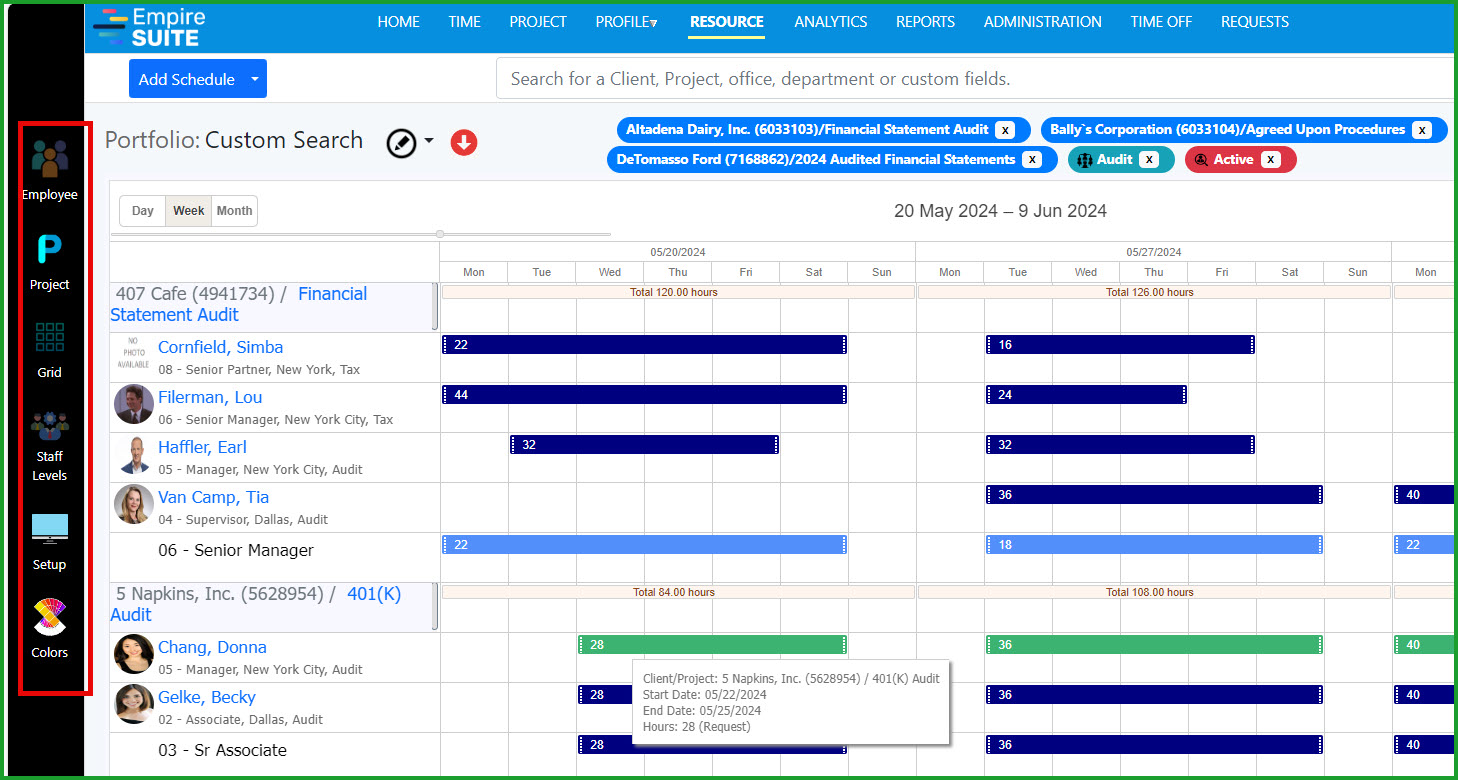Open the ANALYTICS menu

pos(831,22)
